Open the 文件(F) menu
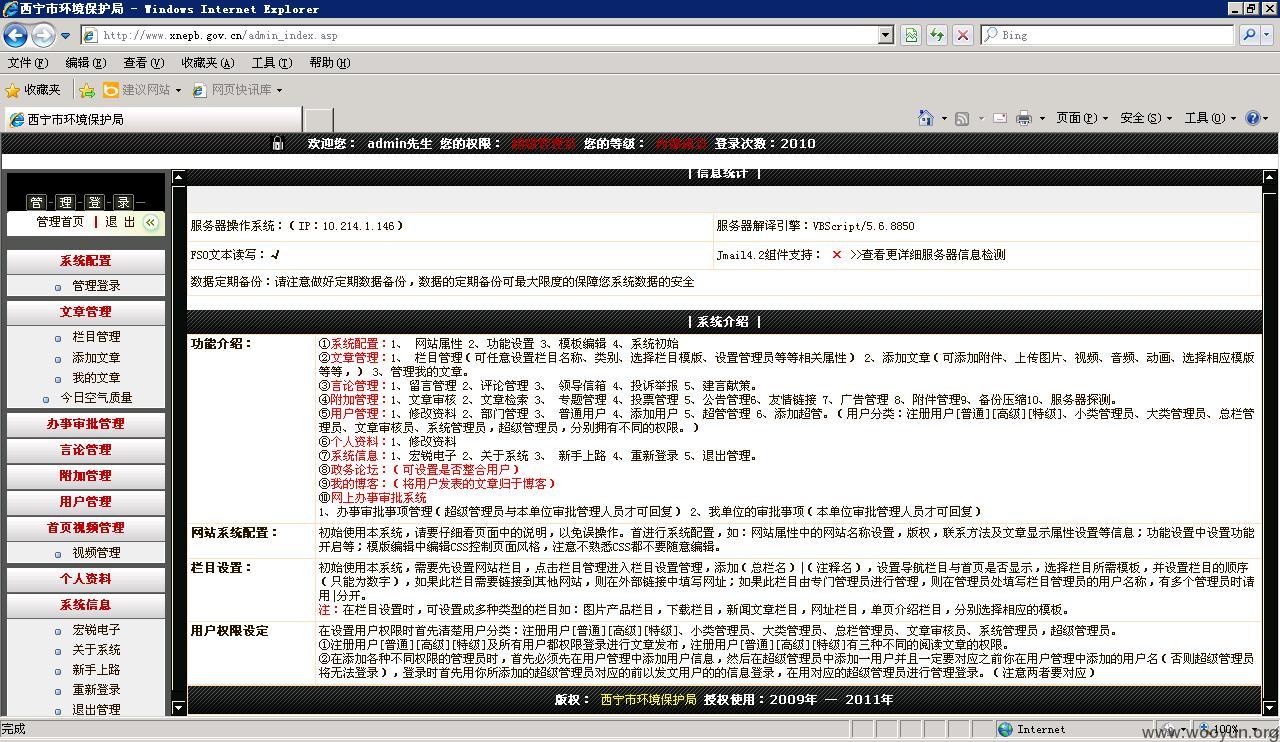The height and width of the screenshot is (742, 1280). [x=28, y=63]
